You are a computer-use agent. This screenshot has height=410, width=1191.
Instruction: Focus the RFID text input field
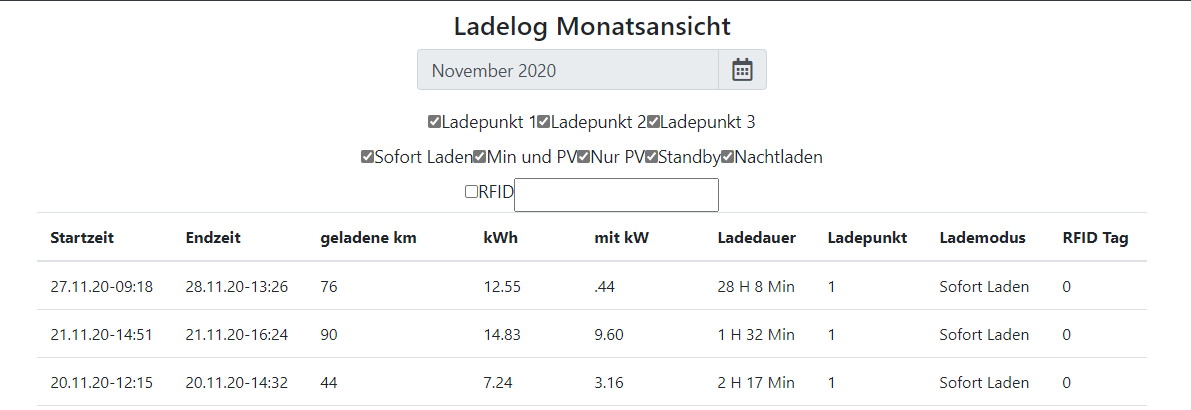pyautogui.click(x=616, y=194)
